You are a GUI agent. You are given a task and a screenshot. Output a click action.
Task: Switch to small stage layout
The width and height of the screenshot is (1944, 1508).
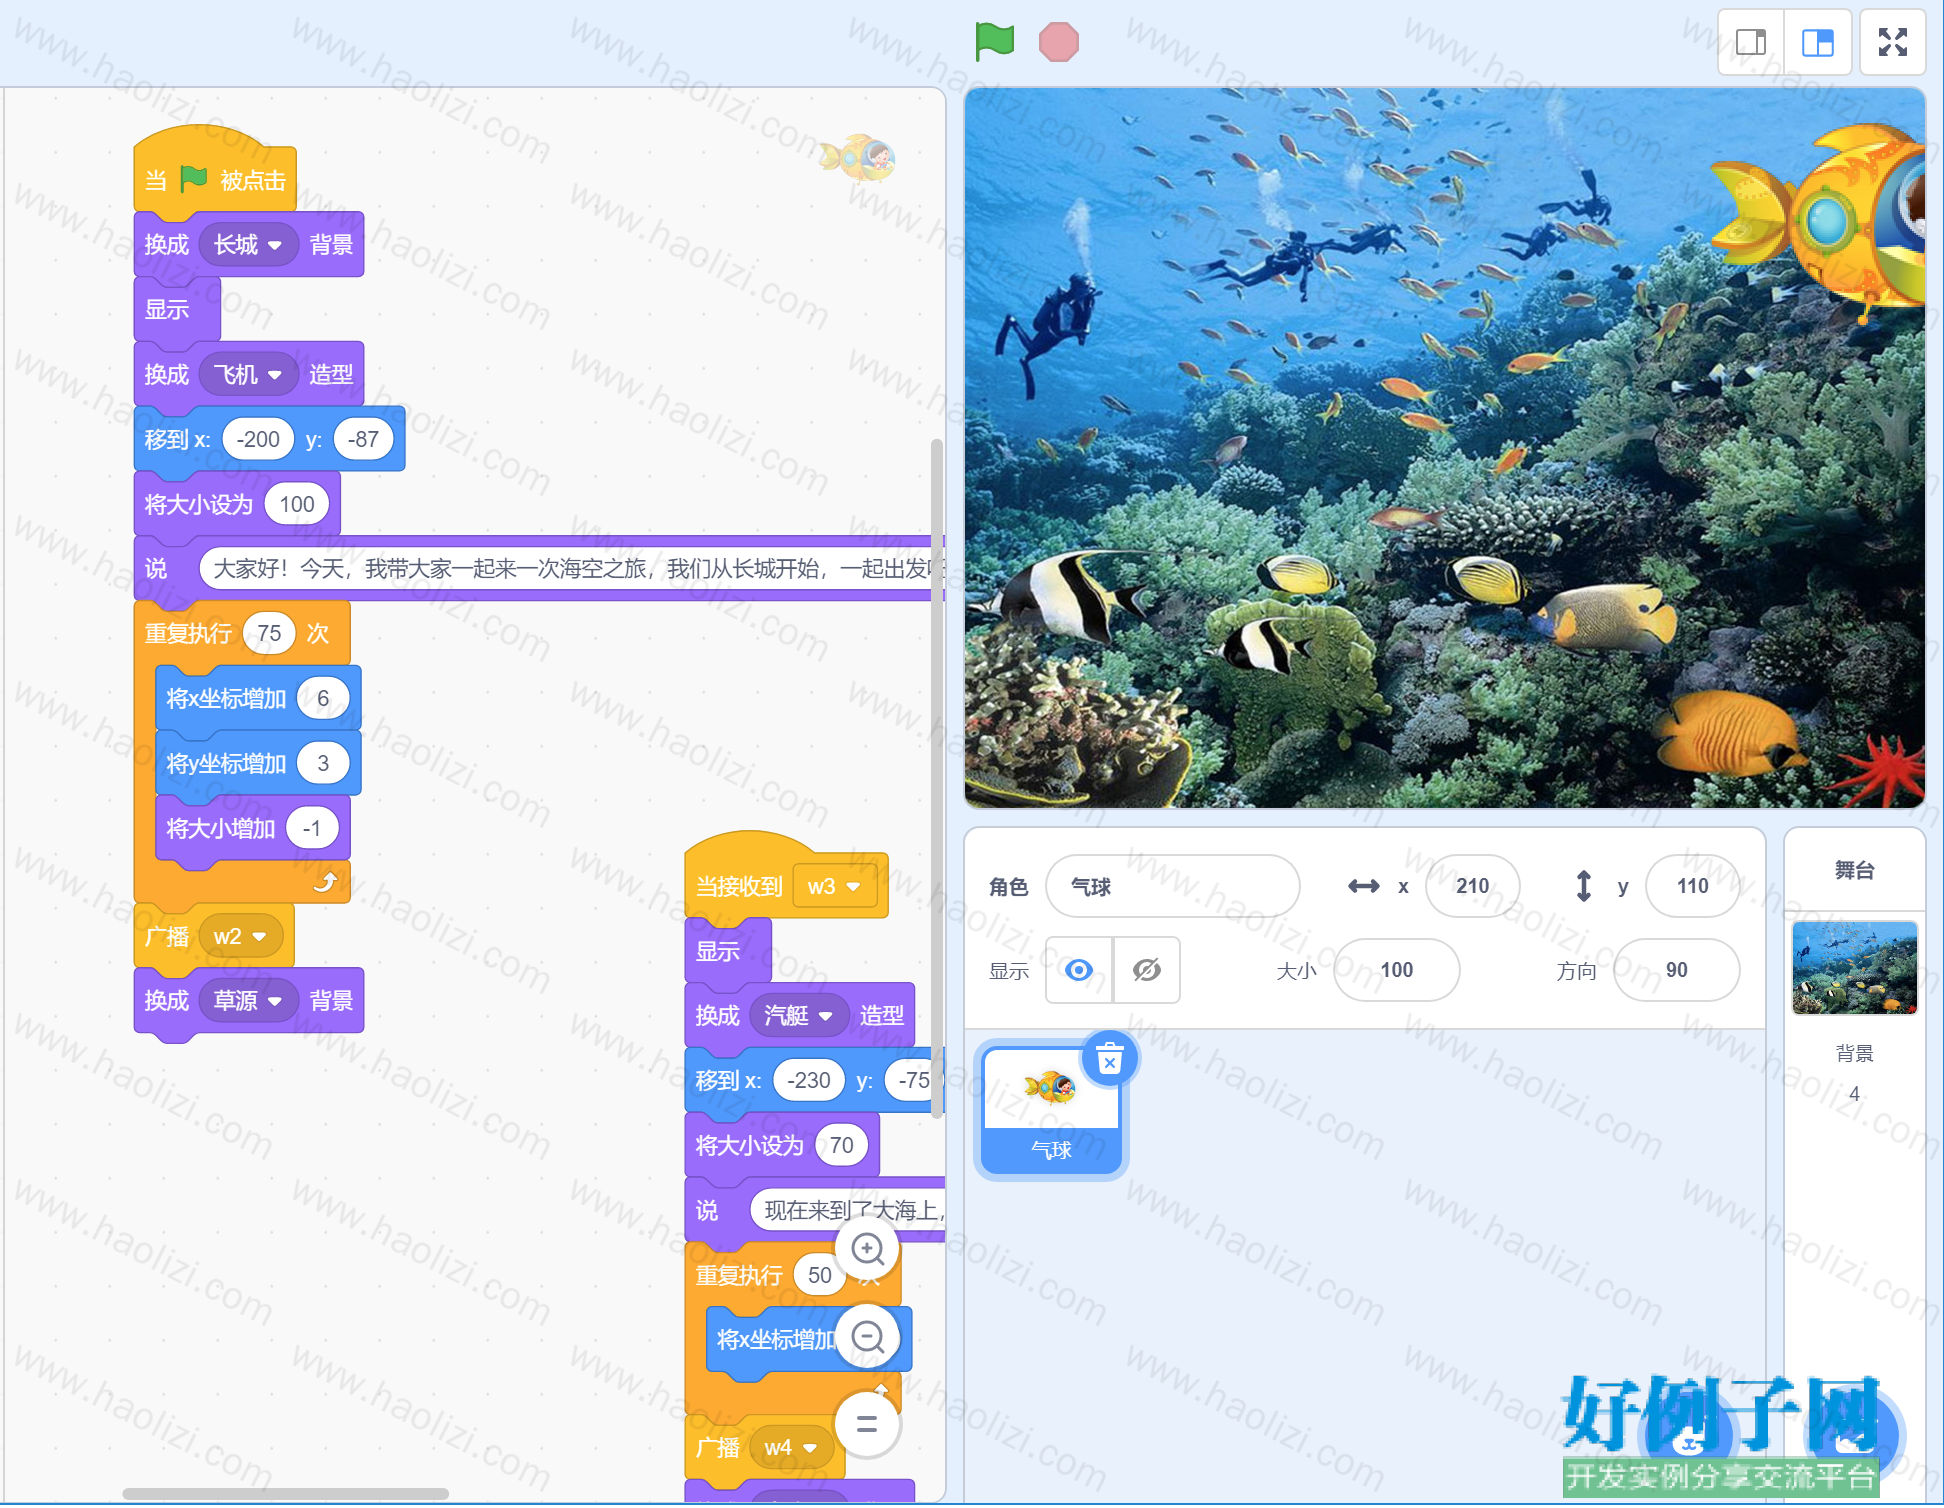(1751, 42)
